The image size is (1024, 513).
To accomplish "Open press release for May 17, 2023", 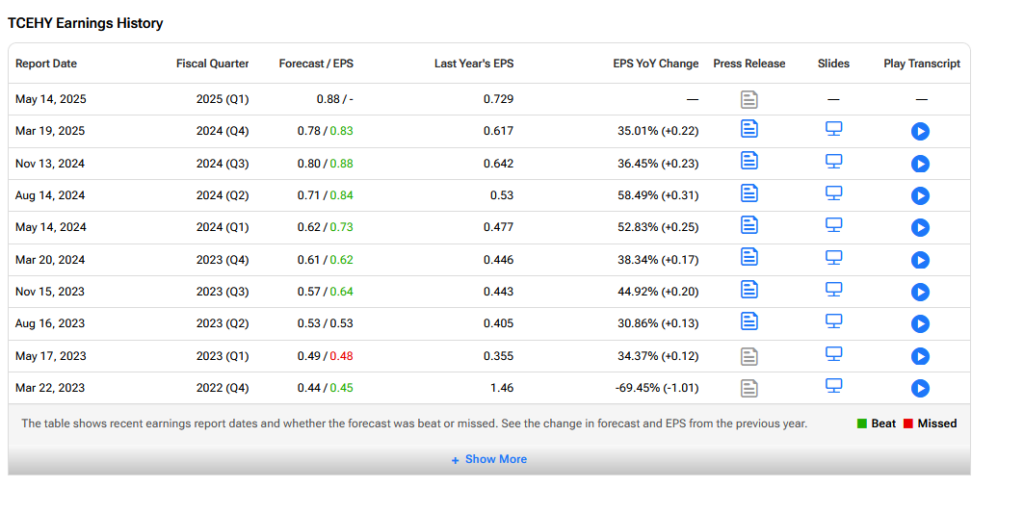I will (749, 356).
